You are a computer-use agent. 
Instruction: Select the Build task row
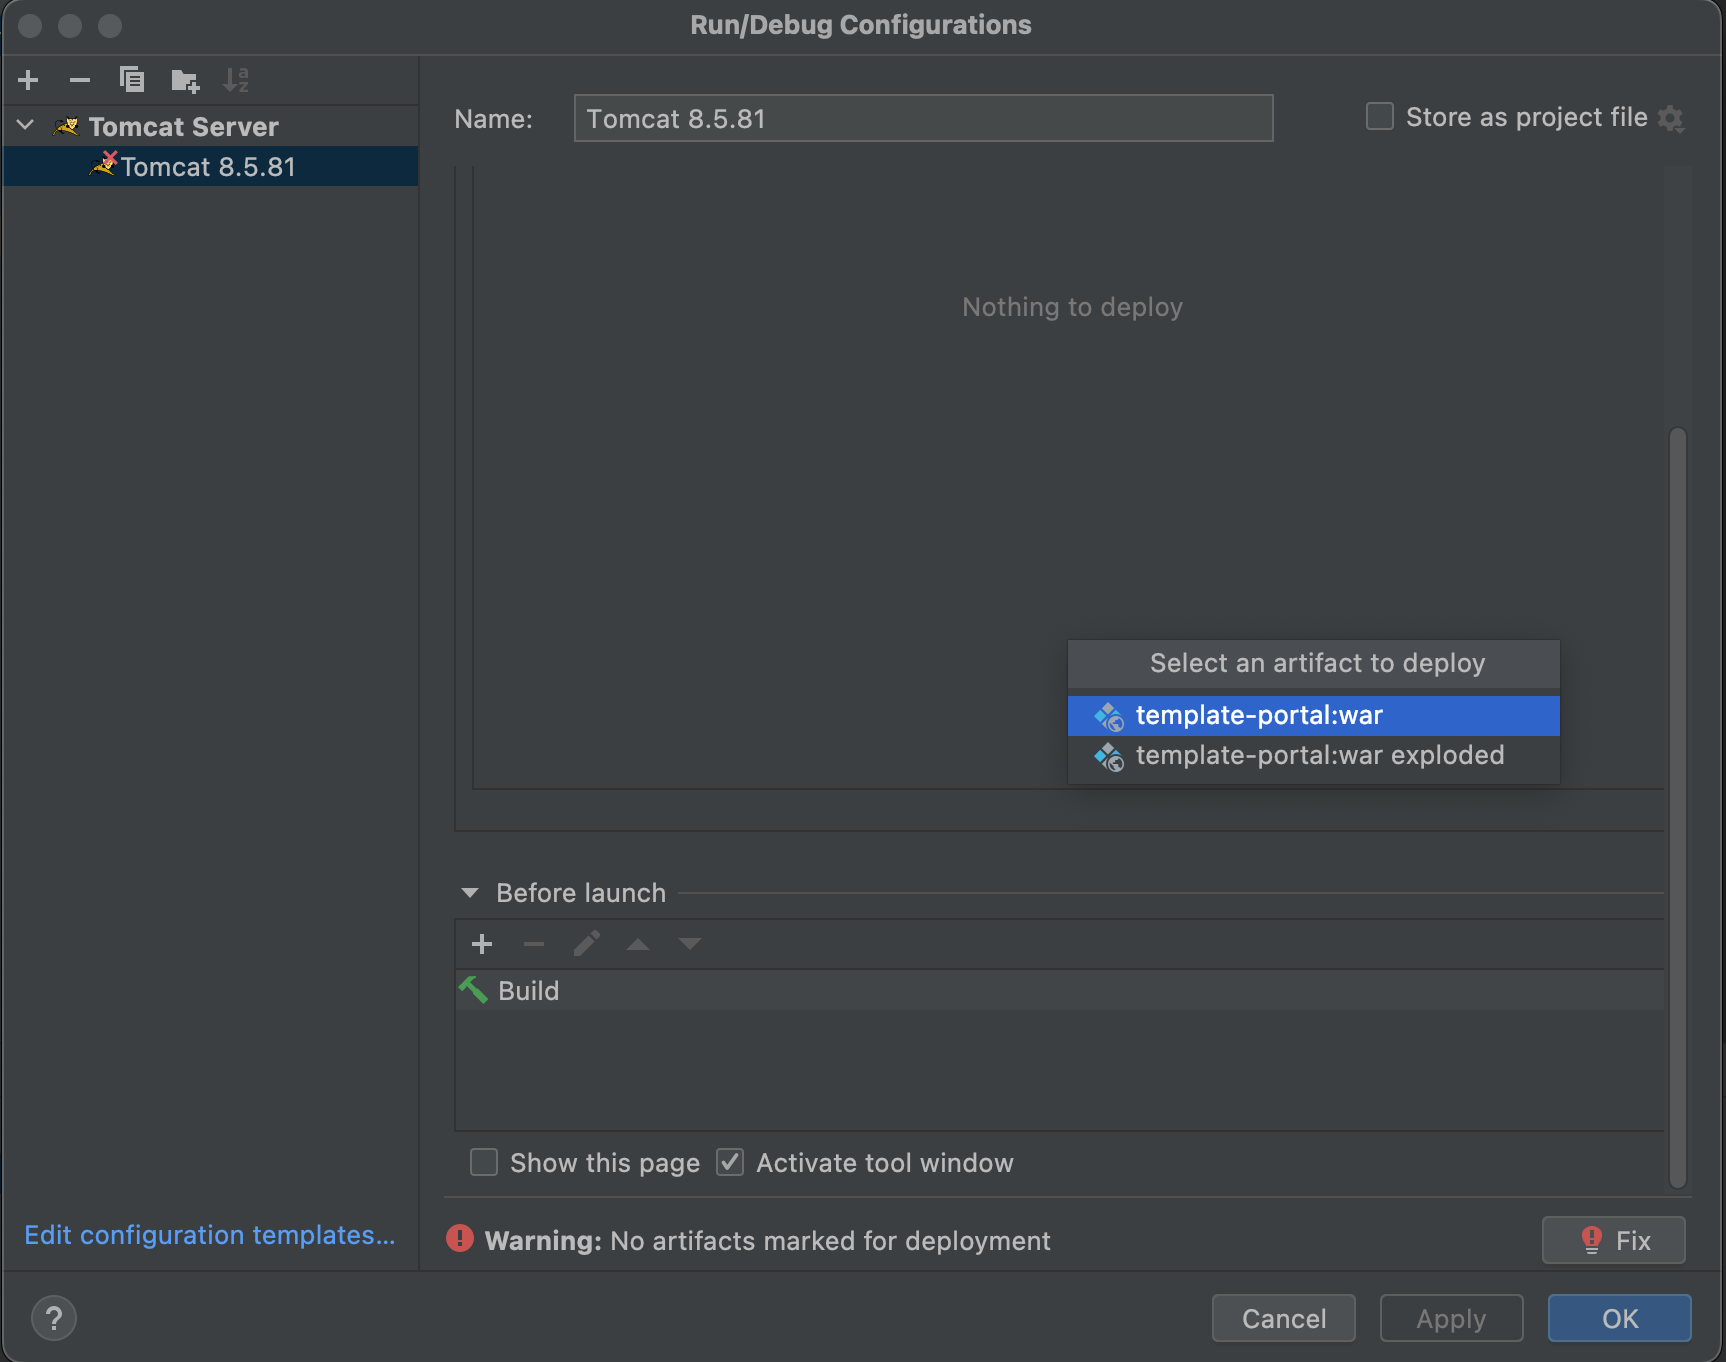pos(1059,990)
